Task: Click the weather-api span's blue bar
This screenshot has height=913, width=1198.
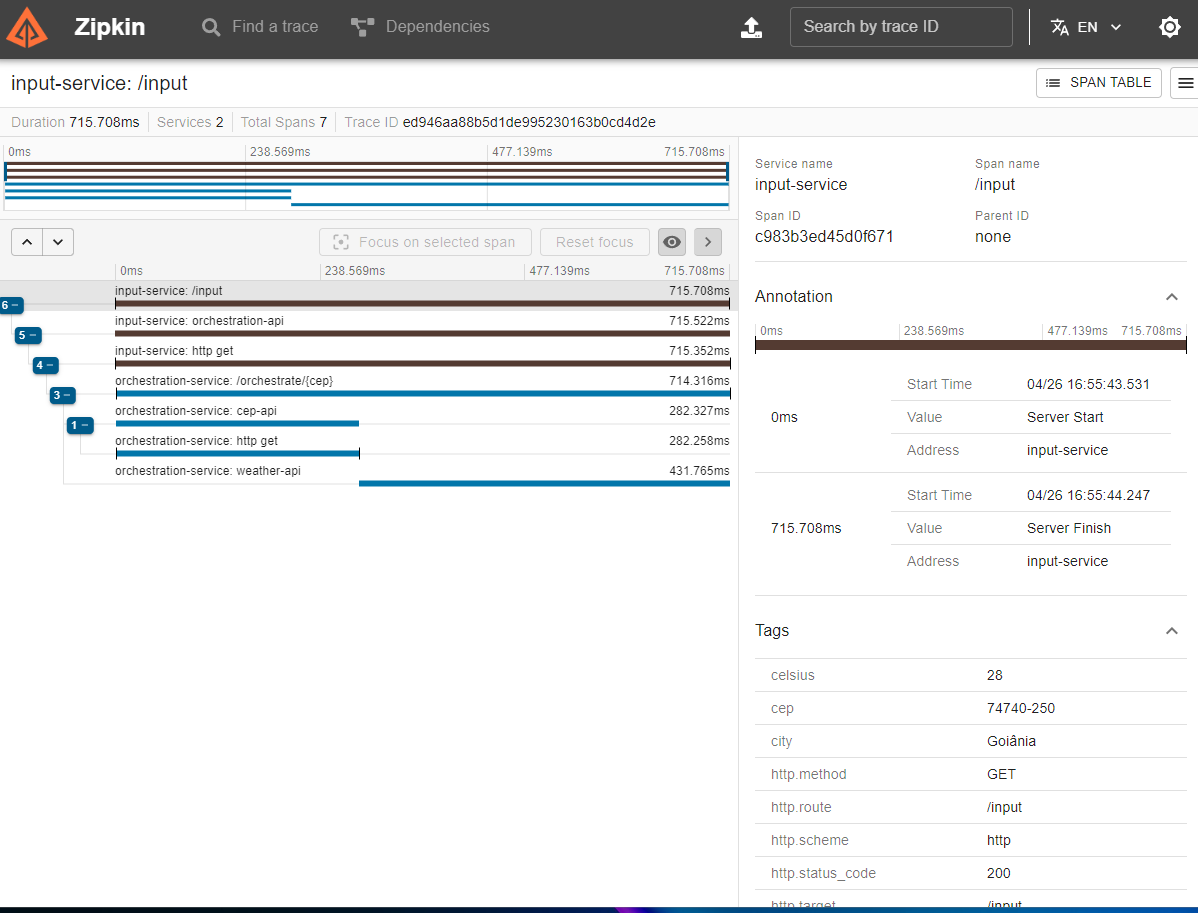Action: pyautogui.click(x=544, y=484)
